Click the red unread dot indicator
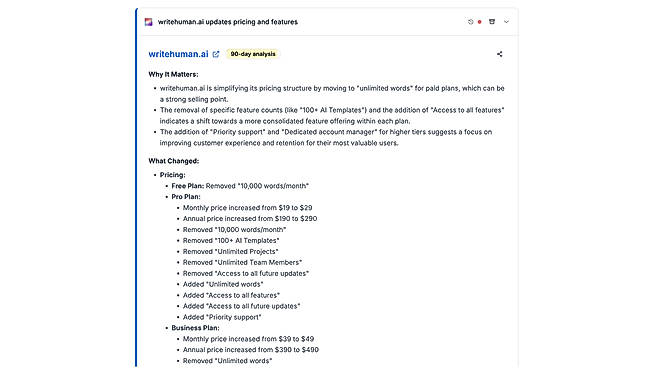The width and height of the screenshot is (654, 368). (x=480, y=22)
